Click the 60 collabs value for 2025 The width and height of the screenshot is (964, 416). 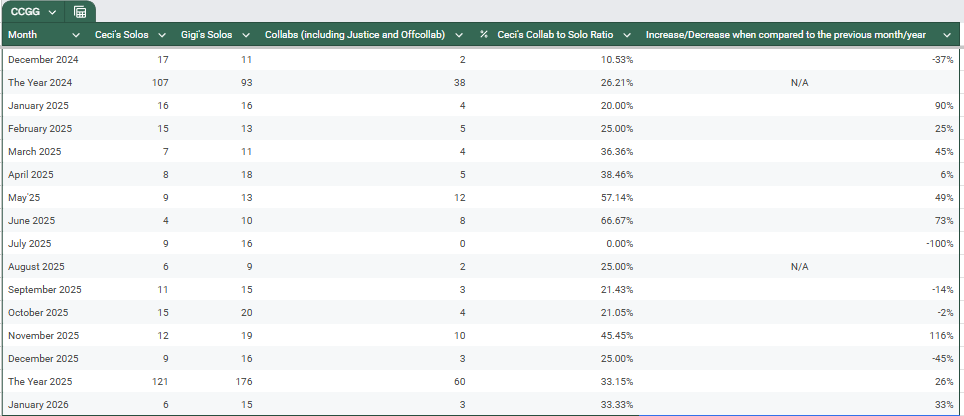coord(459,382)
